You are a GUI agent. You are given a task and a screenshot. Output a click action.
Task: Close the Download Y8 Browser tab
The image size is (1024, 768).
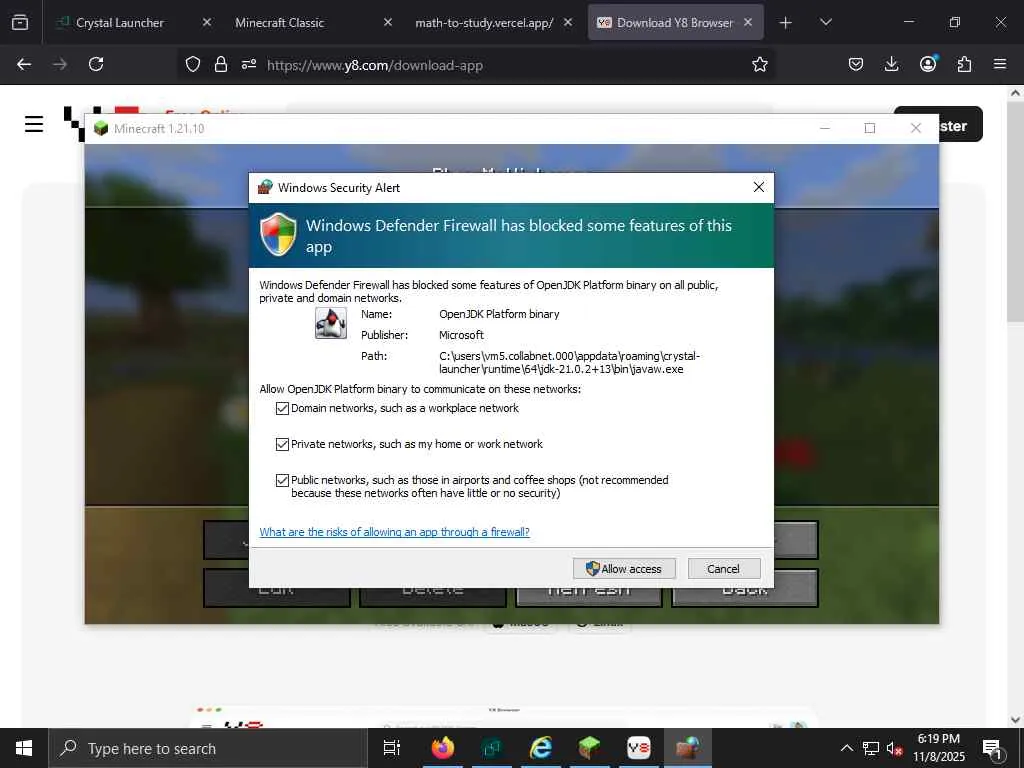point(748,22)
